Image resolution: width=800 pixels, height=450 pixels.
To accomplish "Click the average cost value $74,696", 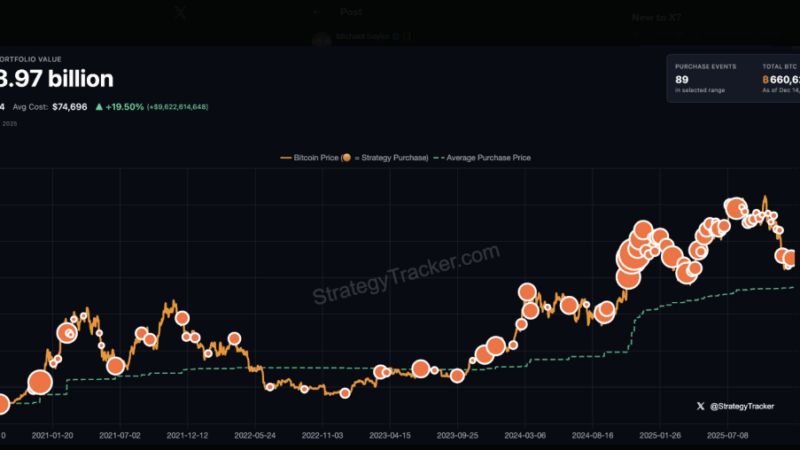I will (x=69, y=107).
